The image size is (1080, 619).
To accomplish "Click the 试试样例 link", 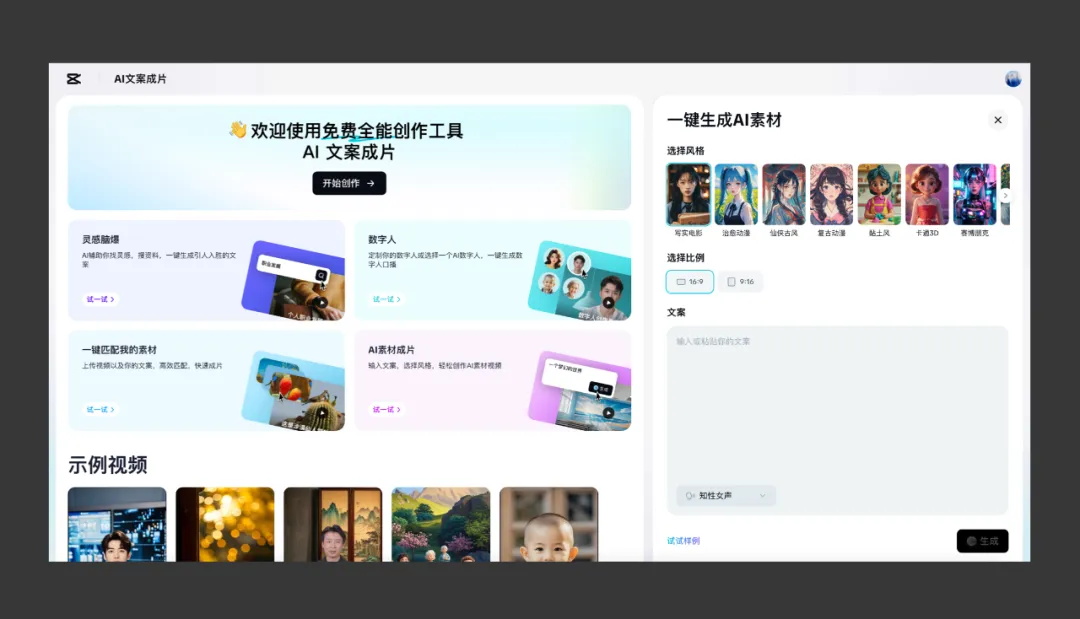I will [x=683, y=540].
